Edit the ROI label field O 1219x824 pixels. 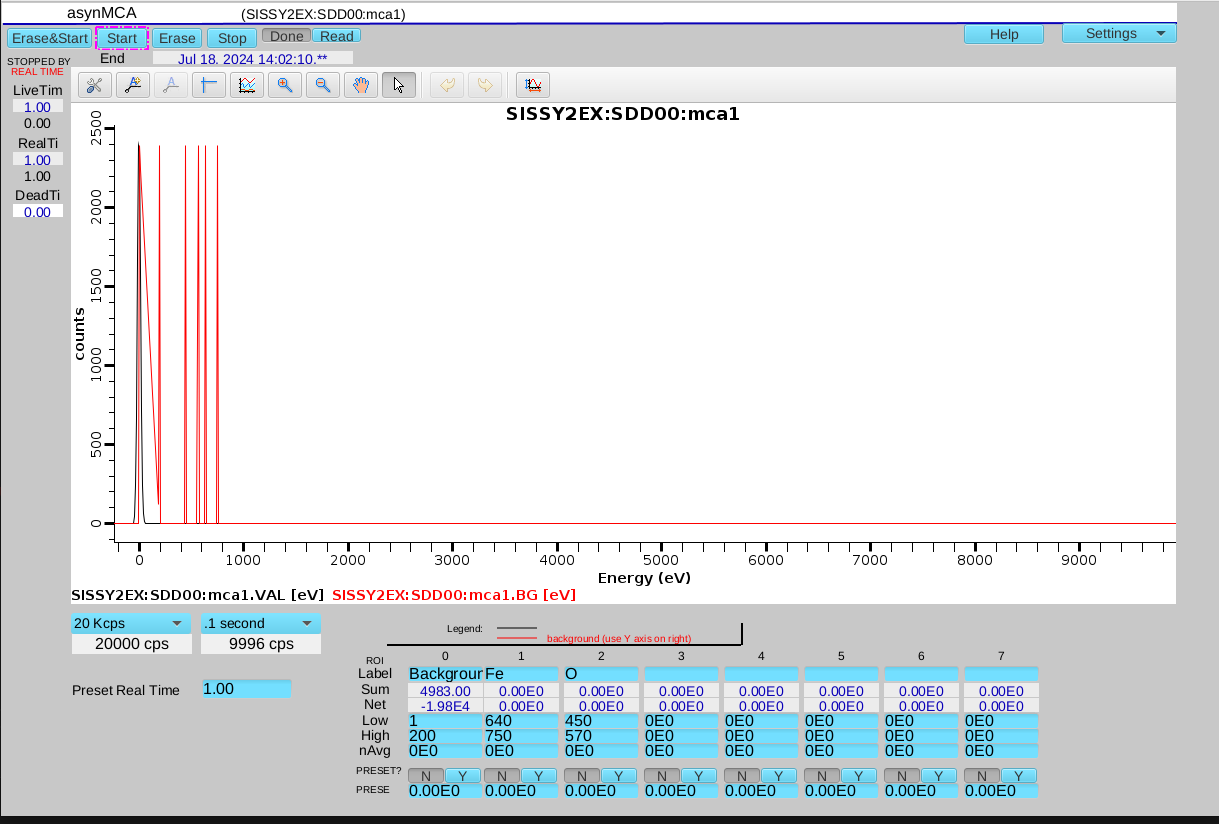[x=601, y=674]
